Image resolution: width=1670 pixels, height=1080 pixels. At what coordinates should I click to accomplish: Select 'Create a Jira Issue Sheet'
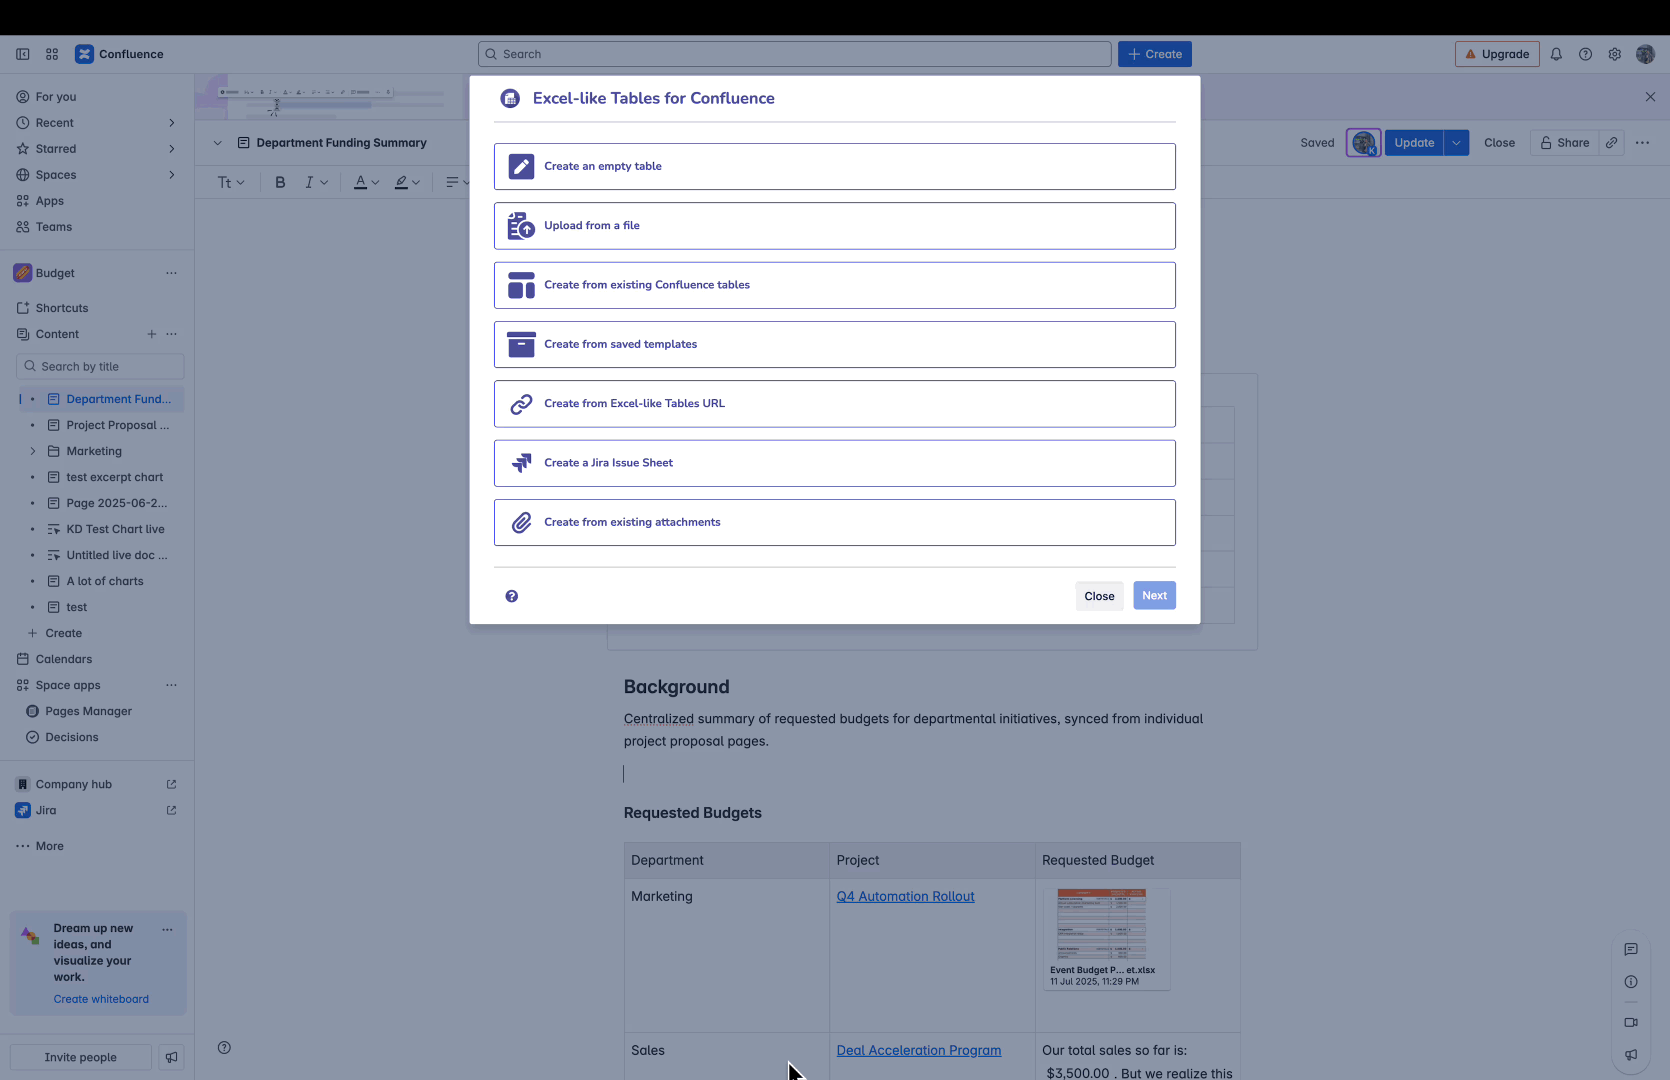click(834, 462)
